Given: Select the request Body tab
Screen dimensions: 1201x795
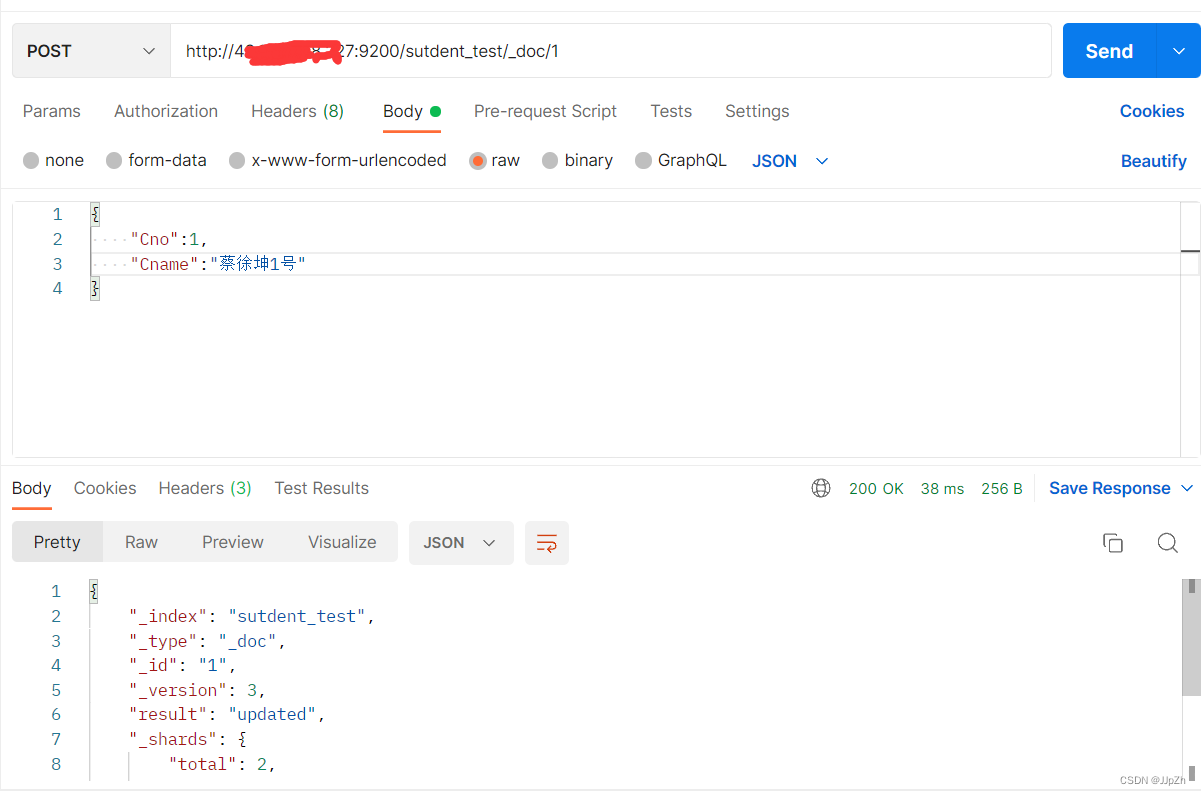Looking at the screenshot, I should [x=411, y=111].
